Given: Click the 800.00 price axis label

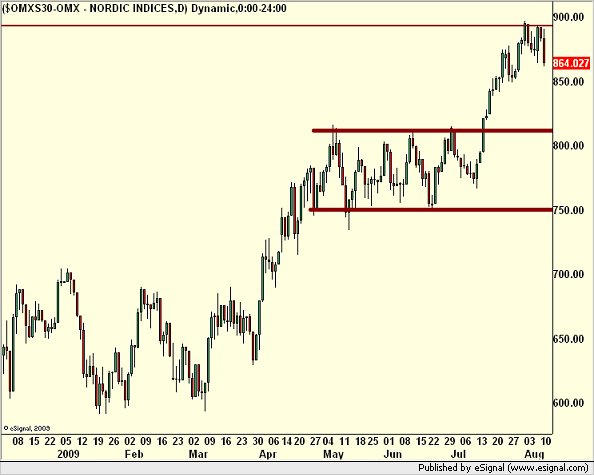Looking at the screenshot, I should [569, 145].
